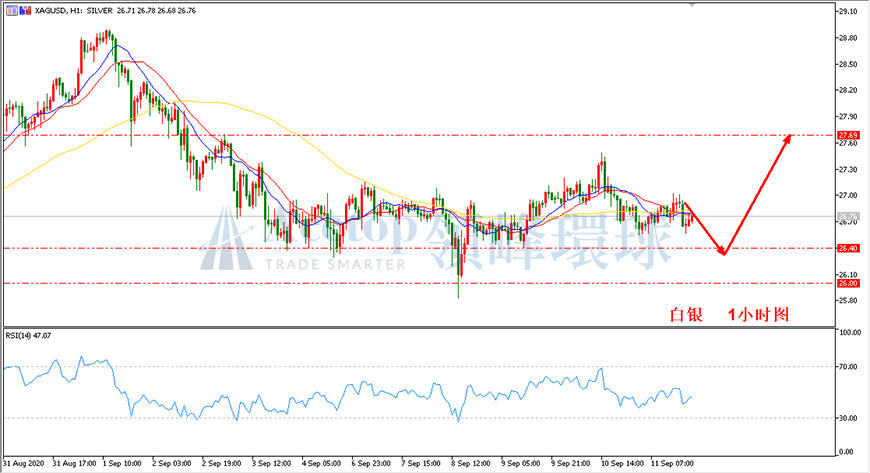This screenshot has width=870, height=473.
Task: Click the depth of market icon
Action: point(25,11)
